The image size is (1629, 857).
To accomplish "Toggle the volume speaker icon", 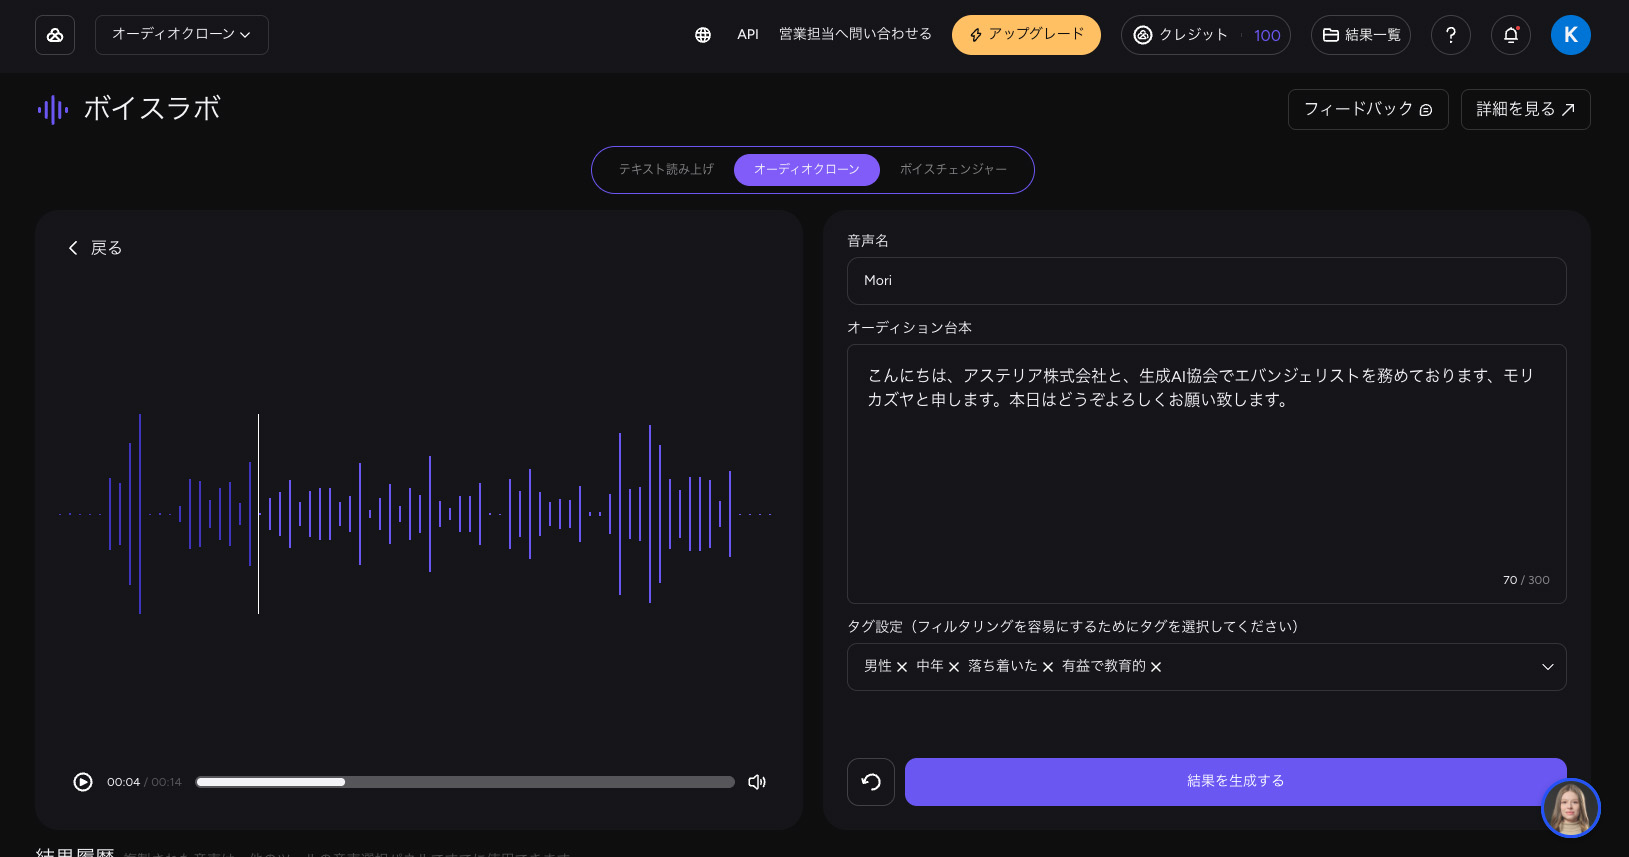I will pyautogui.click(x=757, y=782).
